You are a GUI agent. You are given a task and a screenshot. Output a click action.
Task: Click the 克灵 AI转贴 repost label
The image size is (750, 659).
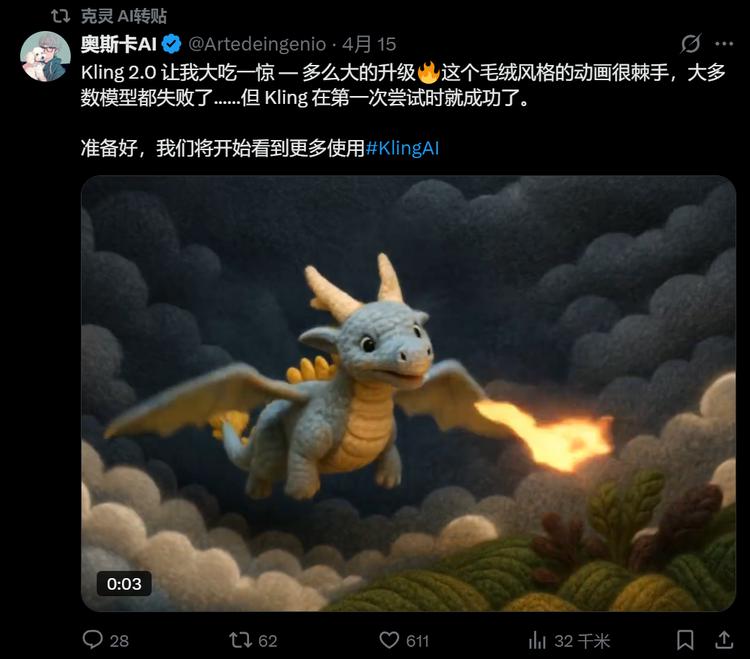point(123,16)
